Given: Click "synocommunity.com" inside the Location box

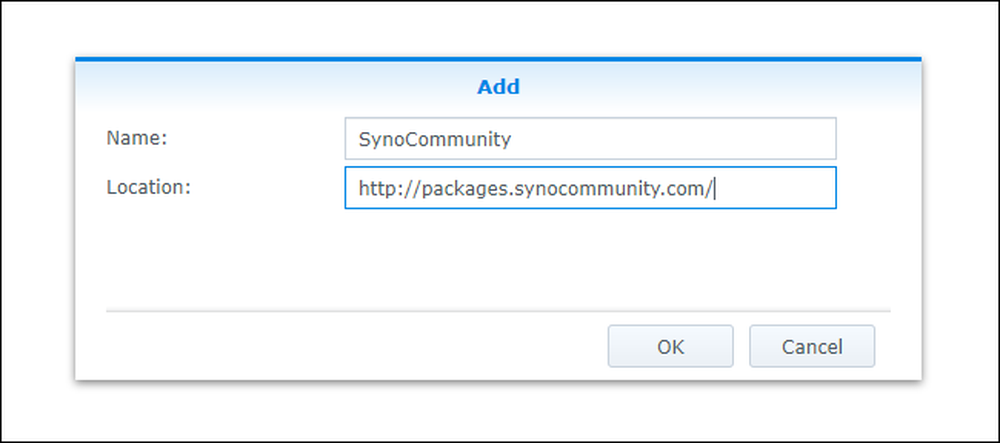Looking at the screenshot, I should tap(607, 189).
